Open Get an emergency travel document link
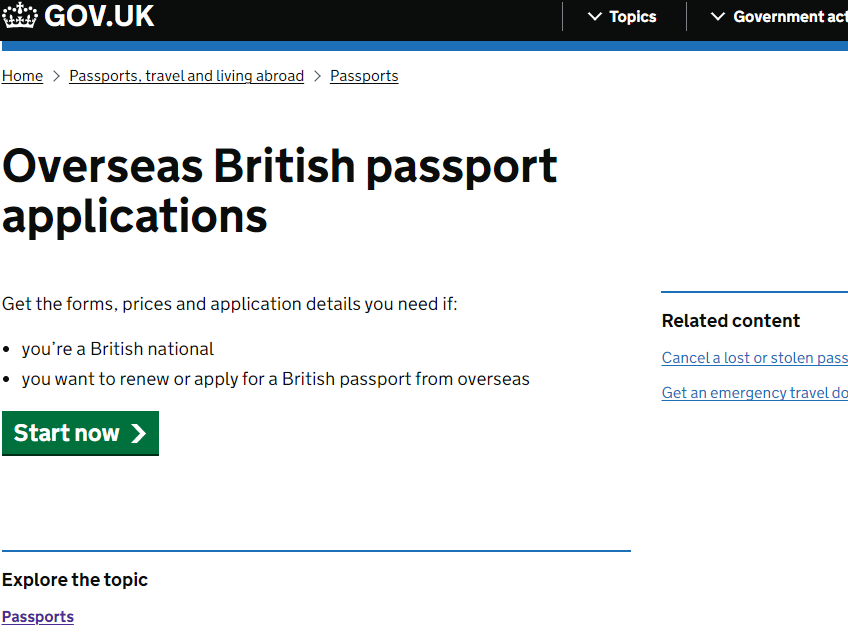Image resolution: width=848 pixels, height=636 pixels. [754, 393]
